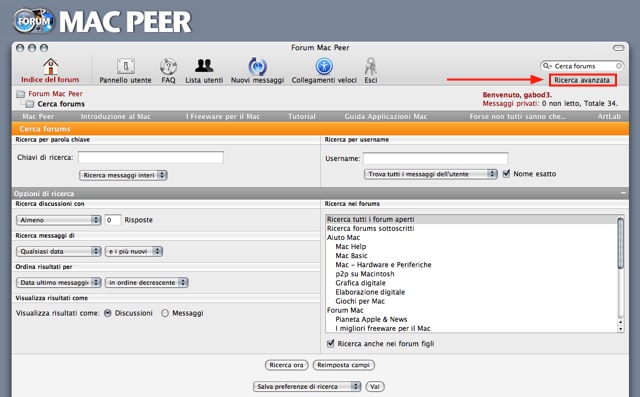This screenshot has height=397, width=640.
Task: Click the forum list scroll down arrow
Action: coord(621,329)
